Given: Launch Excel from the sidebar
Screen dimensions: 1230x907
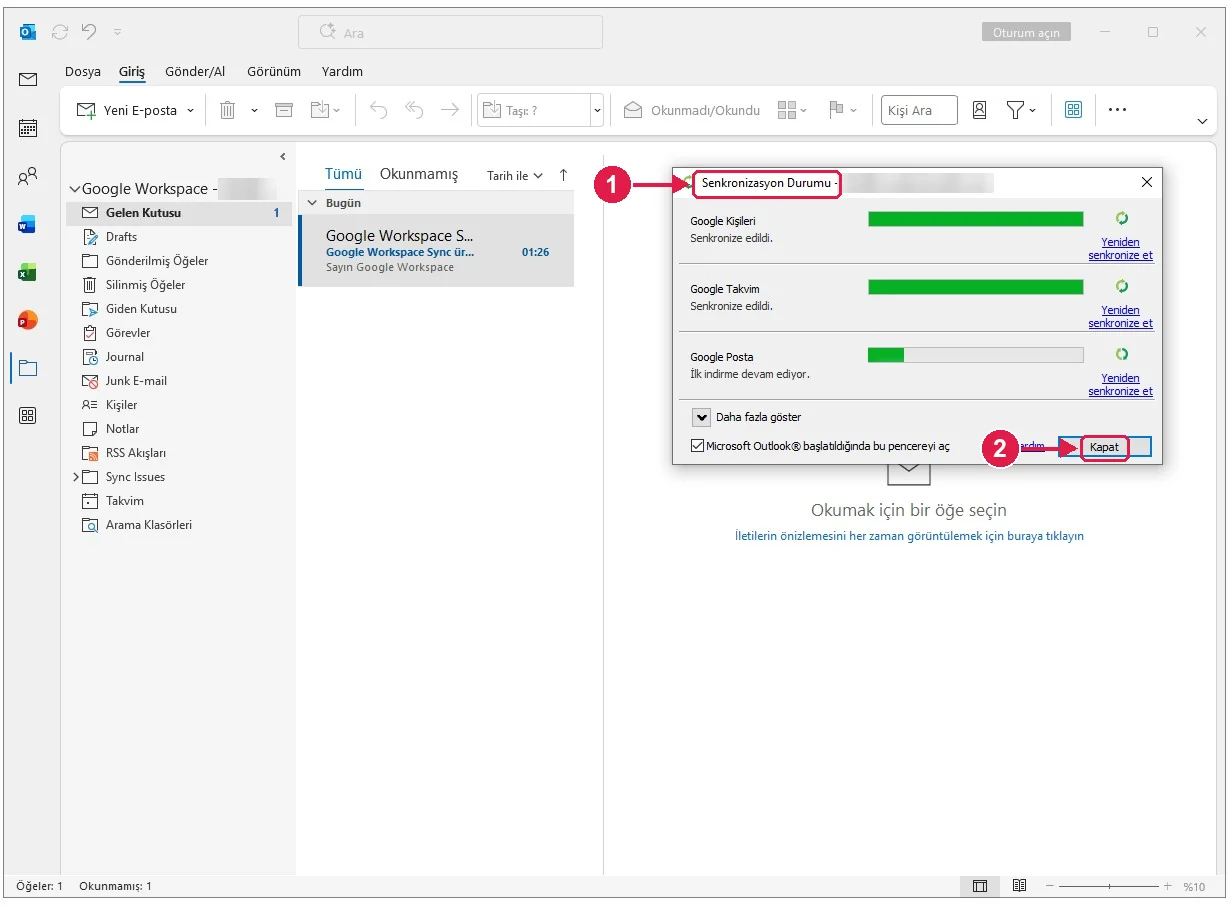Looking at the screenshot, I should pos(28,272).
